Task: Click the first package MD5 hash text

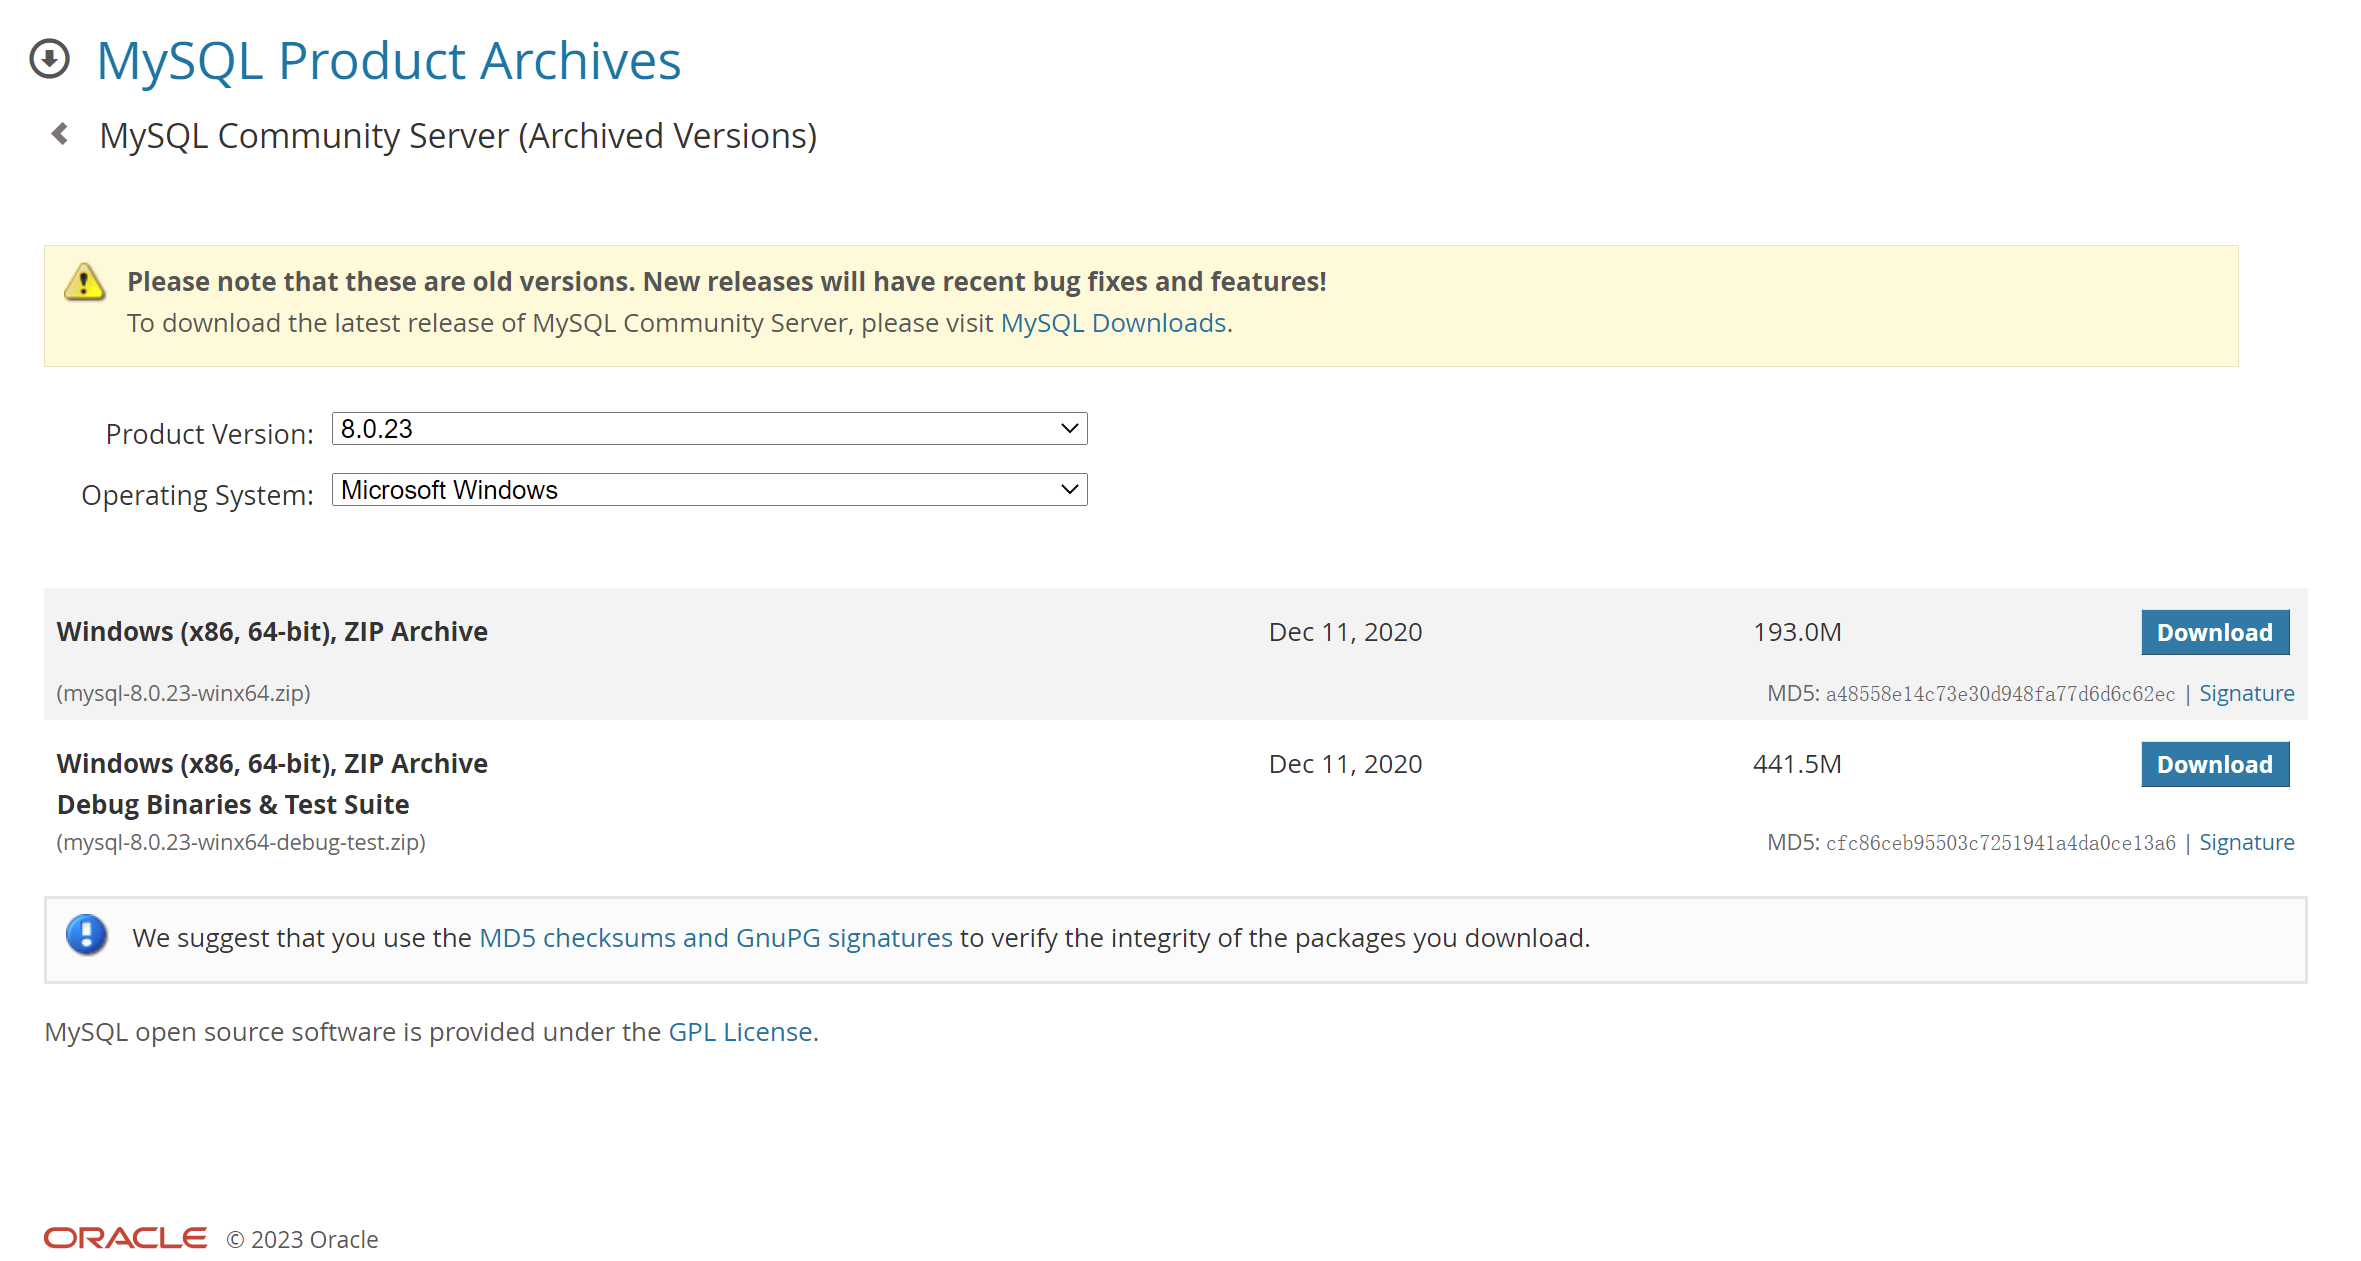Action: (2000, 695)
